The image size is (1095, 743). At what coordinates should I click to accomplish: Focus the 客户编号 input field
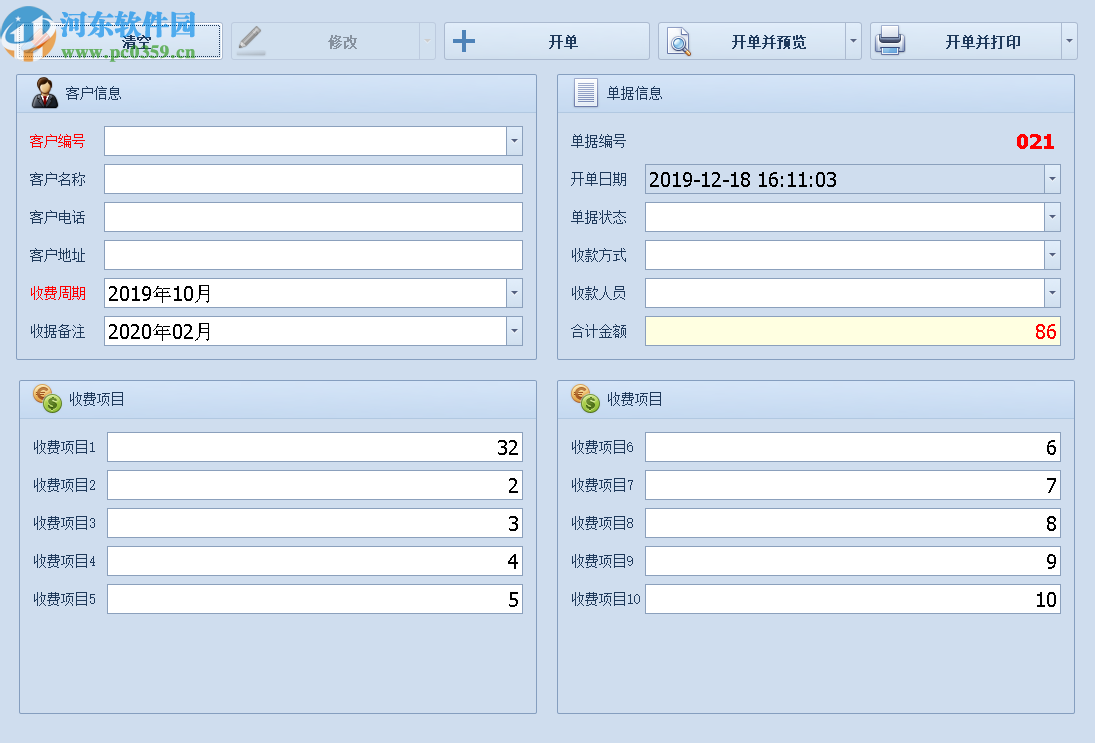tap(305, 141)
